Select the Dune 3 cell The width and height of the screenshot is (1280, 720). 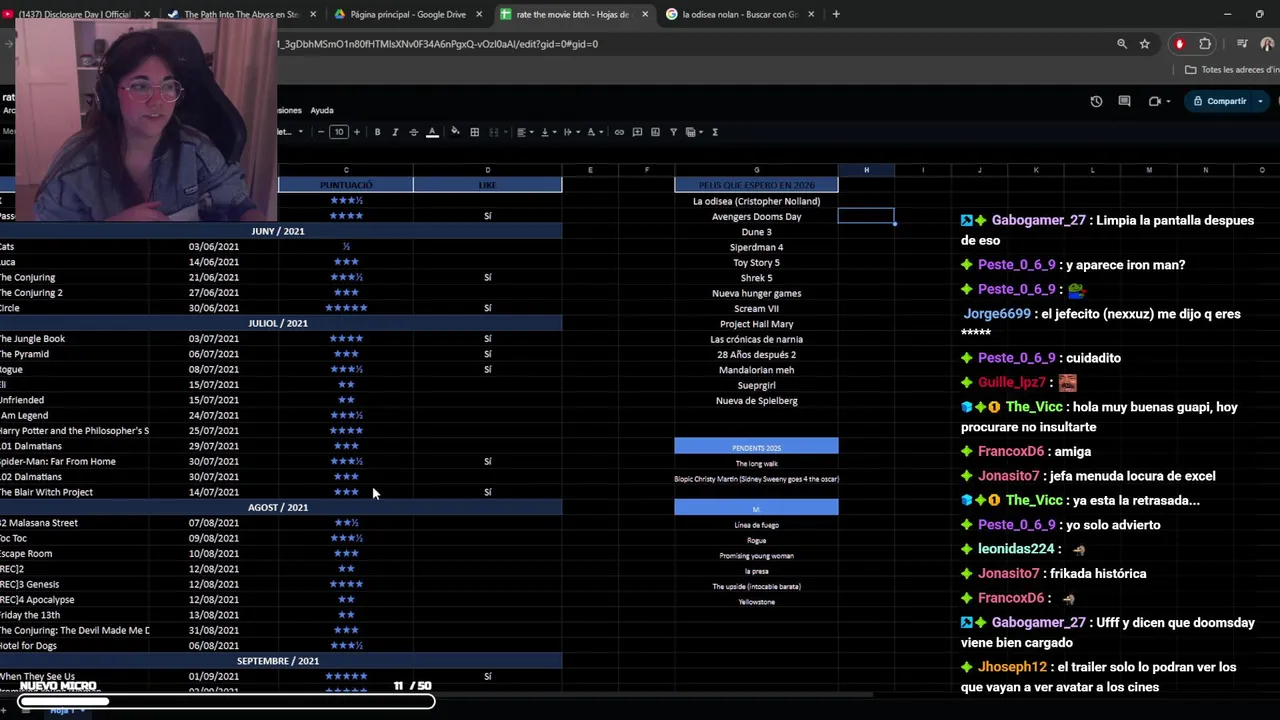756,232
